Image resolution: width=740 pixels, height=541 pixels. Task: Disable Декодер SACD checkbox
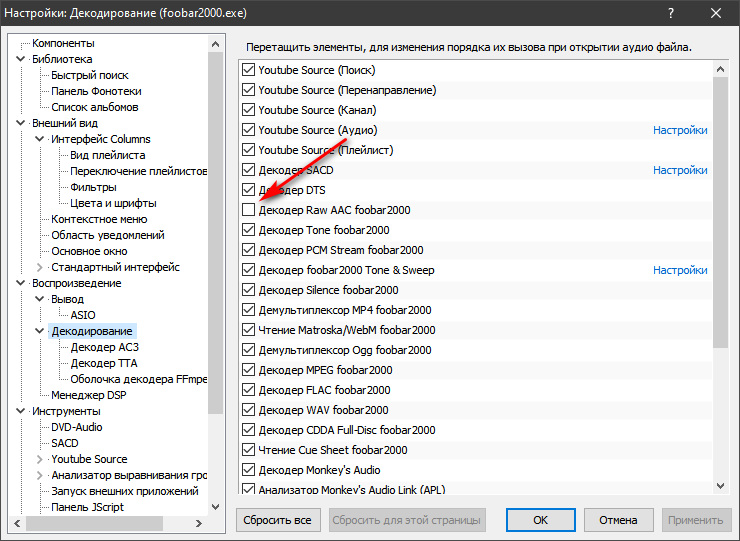pyautogui.click(x=248, y=170)
